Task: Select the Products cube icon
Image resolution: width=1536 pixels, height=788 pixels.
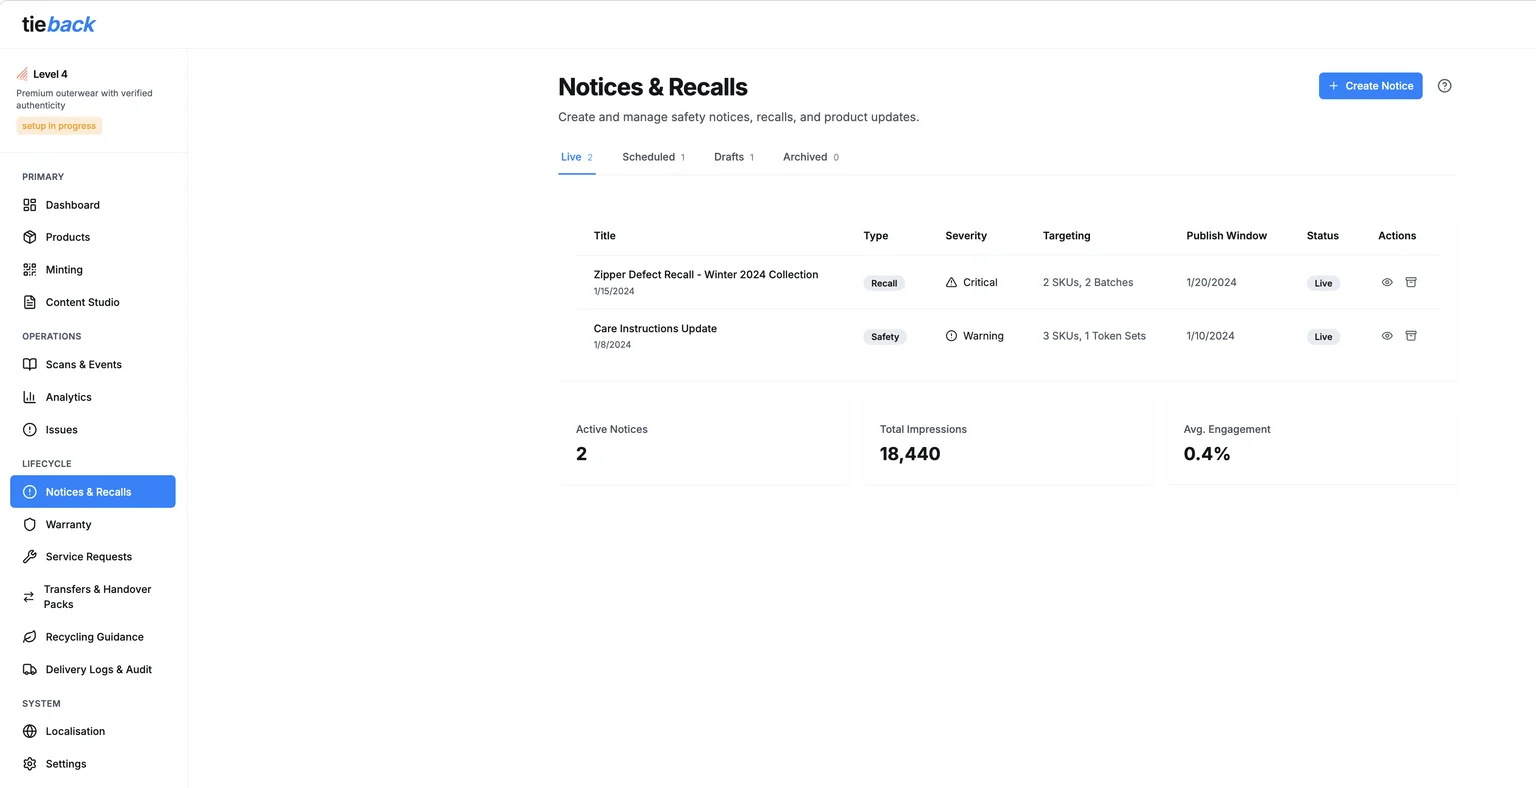Action: (x=28, y=237)
